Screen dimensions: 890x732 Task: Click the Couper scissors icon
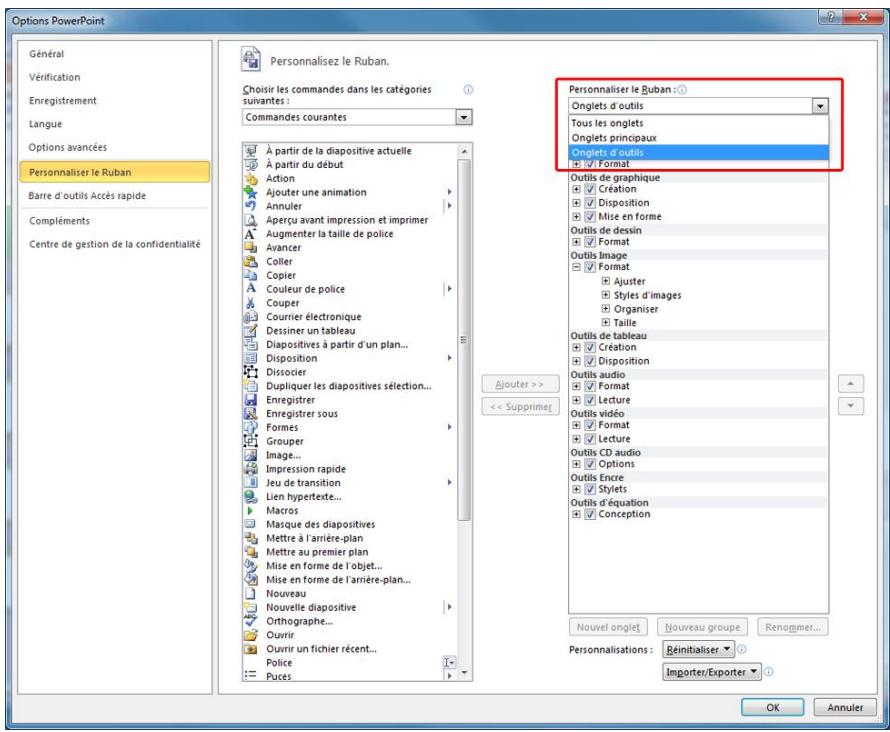pyautogui.click(x=250, y=303)
